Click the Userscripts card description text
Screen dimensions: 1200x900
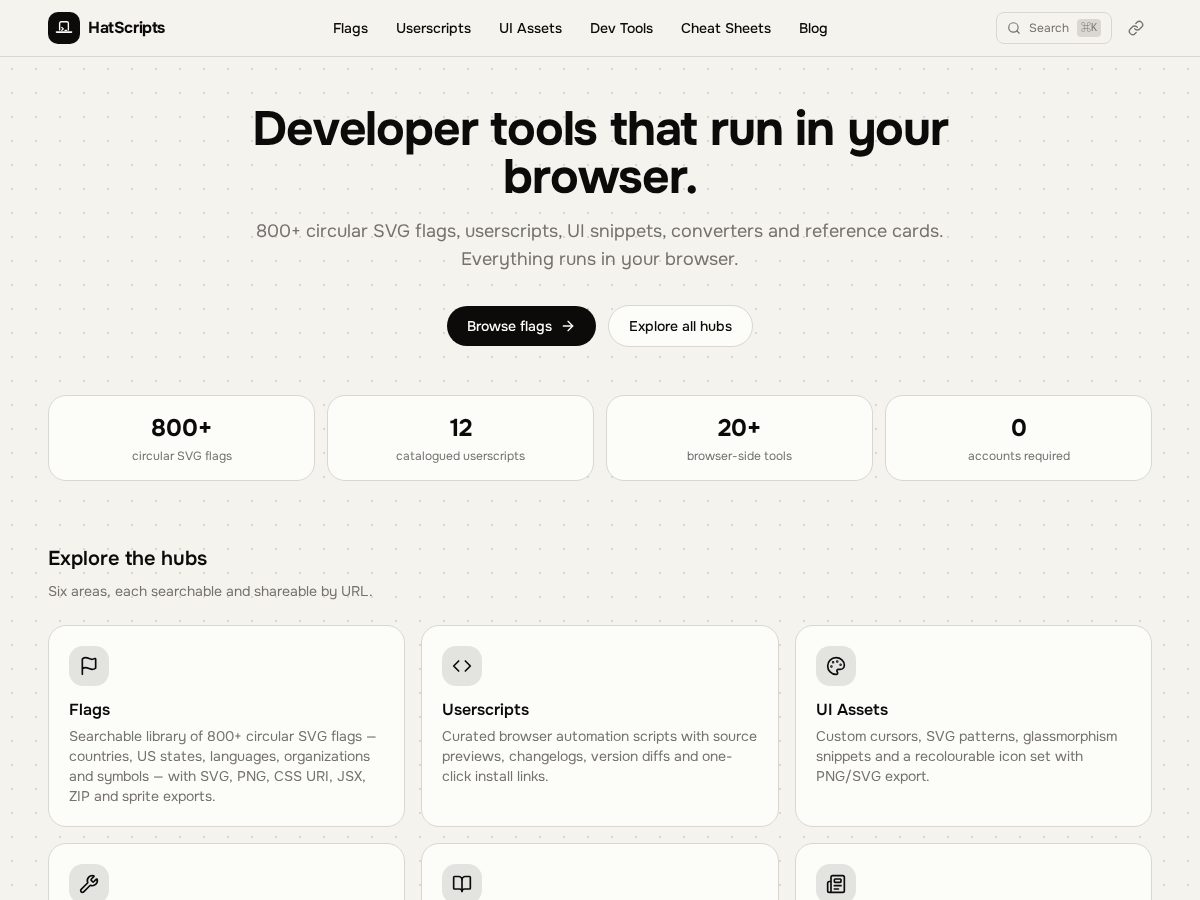click(599, 756)
